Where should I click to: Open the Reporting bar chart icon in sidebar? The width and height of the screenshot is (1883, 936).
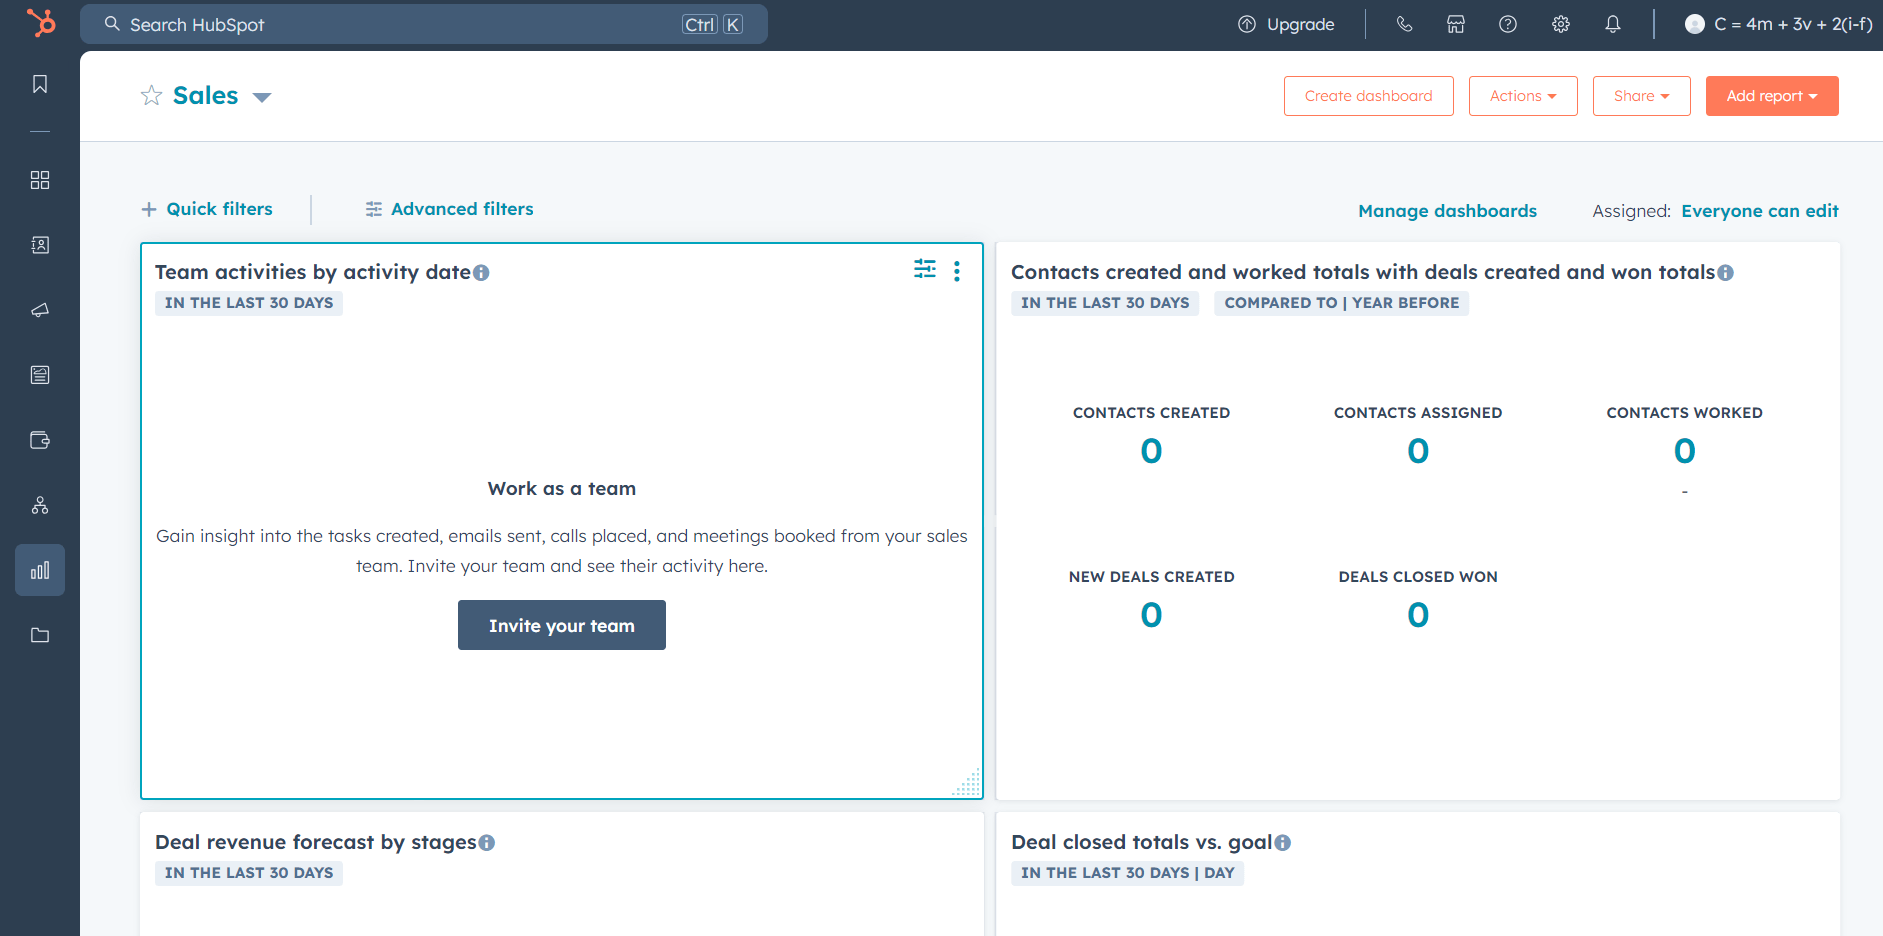(x=40, y=570)
